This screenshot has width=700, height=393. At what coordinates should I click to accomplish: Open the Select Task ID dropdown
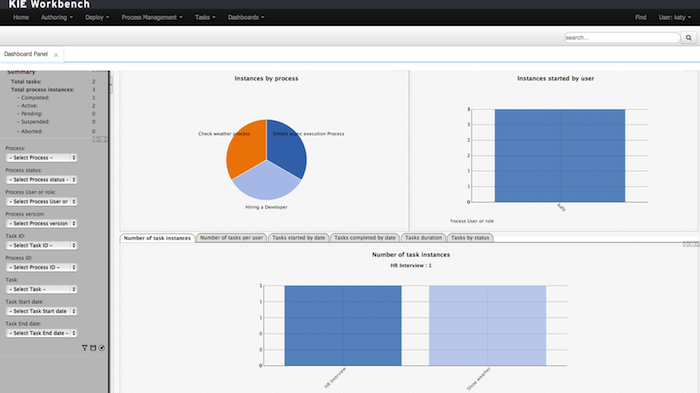[x=42, y=245]
